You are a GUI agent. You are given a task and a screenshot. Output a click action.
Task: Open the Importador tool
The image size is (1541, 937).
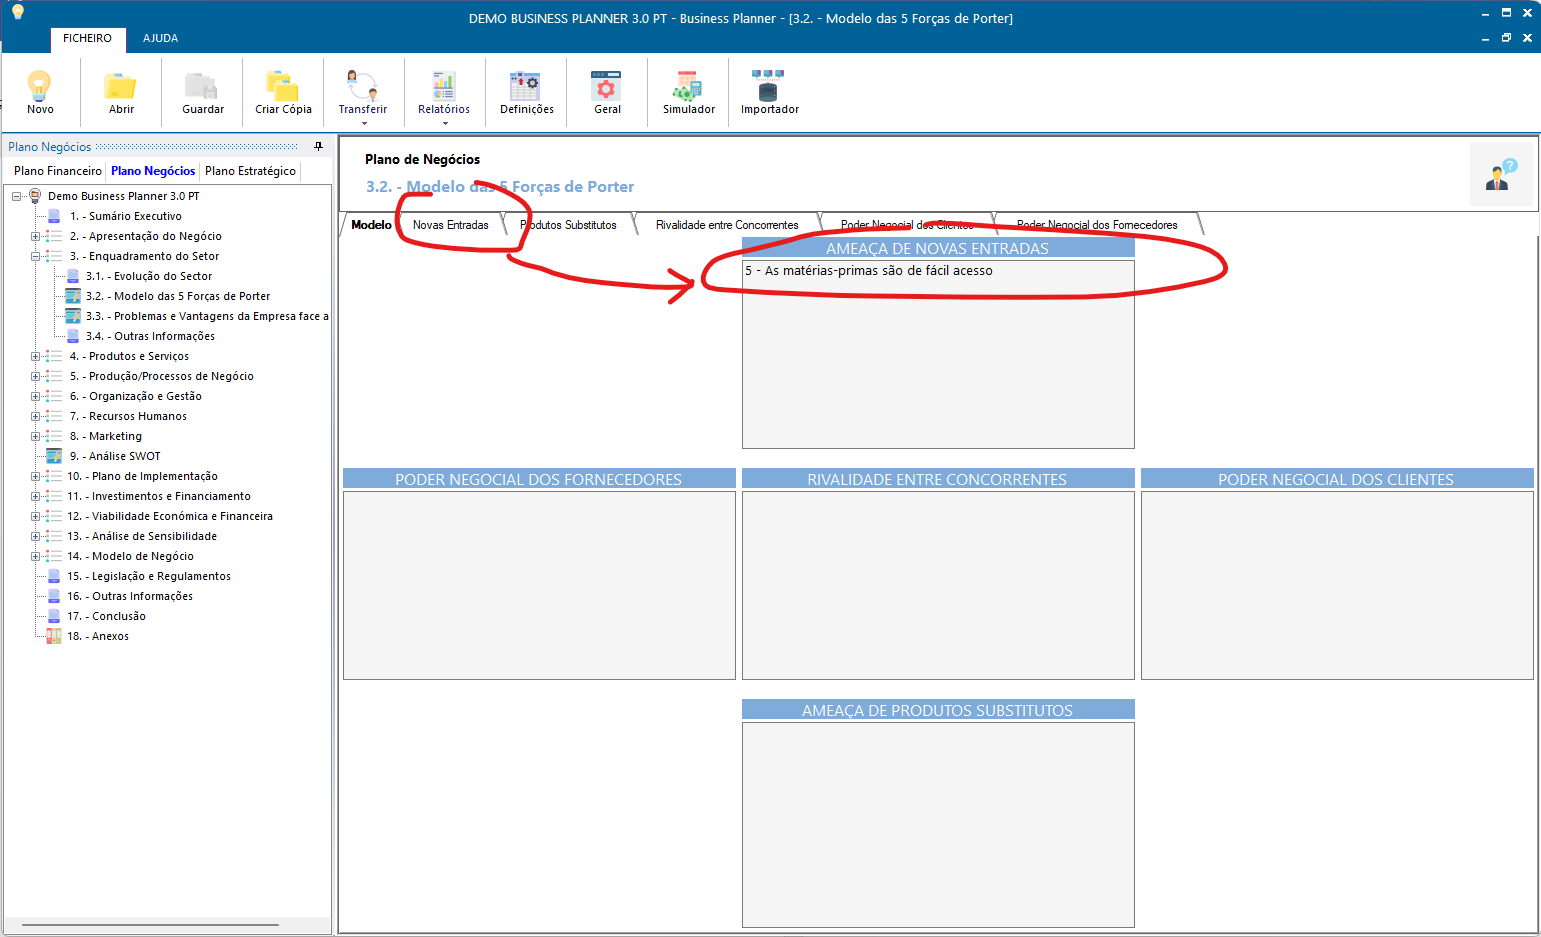[x=769, y=85]
